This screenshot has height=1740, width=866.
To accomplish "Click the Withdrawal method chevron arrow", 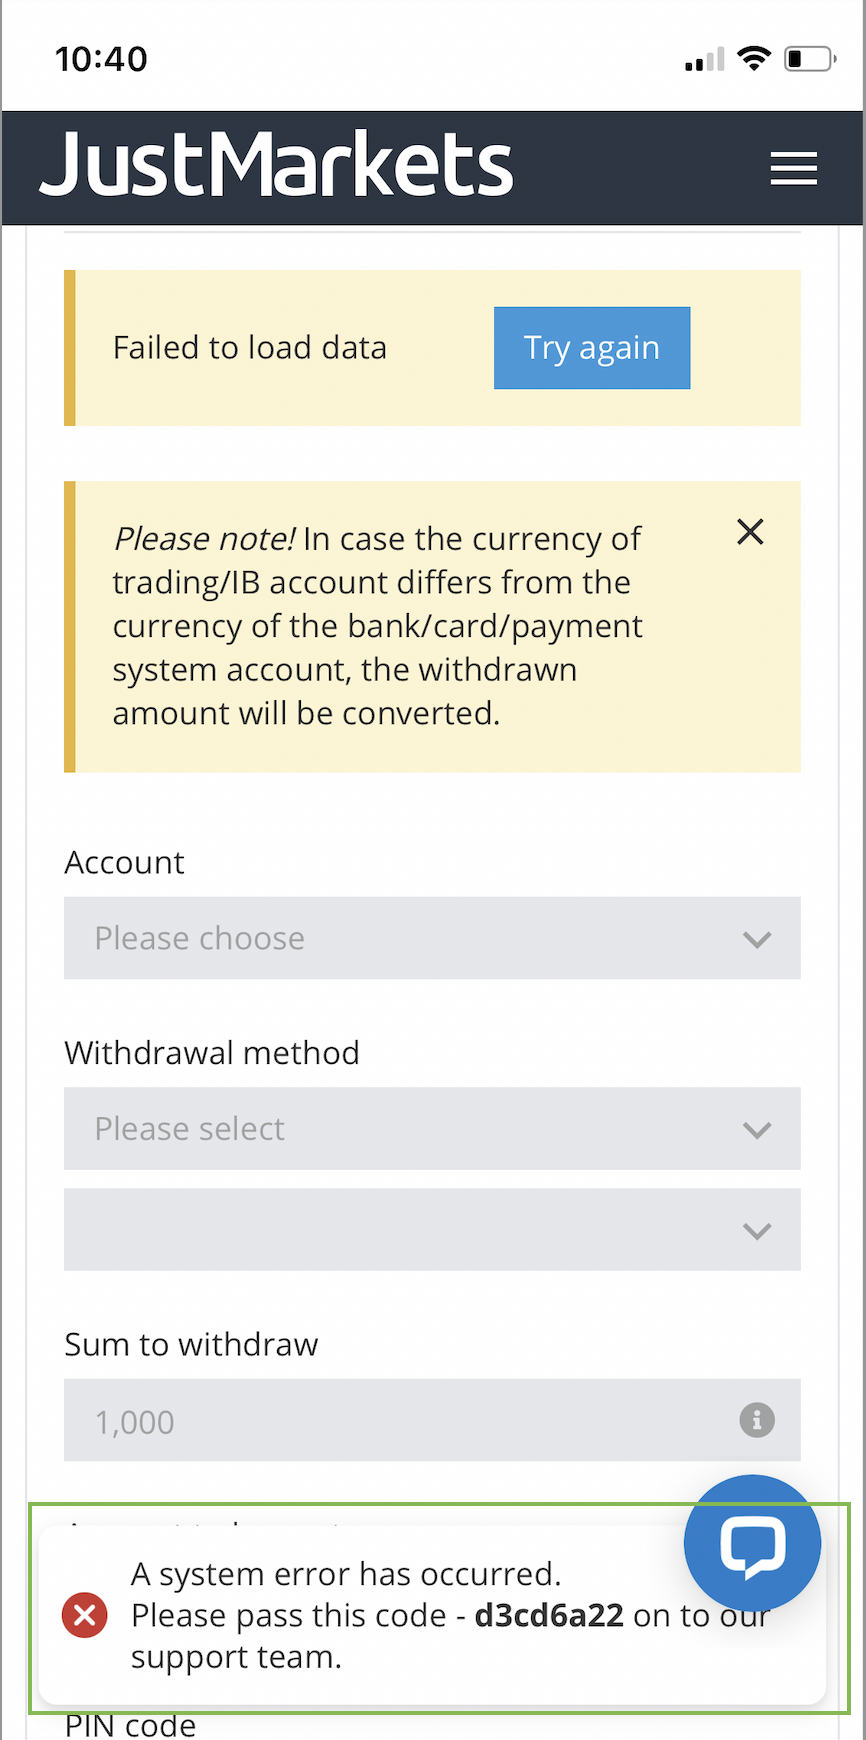I will pos(757,1130).
